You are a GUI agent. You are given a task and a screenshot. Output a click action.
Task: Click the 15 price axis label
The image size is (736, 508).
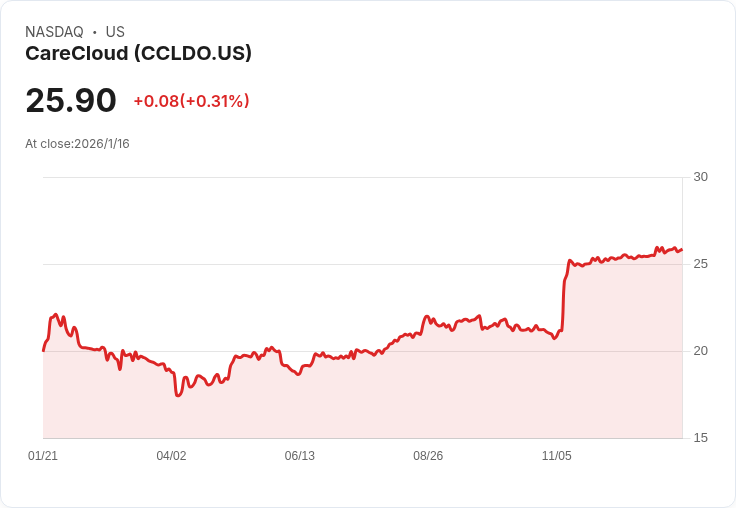(700, 438)
